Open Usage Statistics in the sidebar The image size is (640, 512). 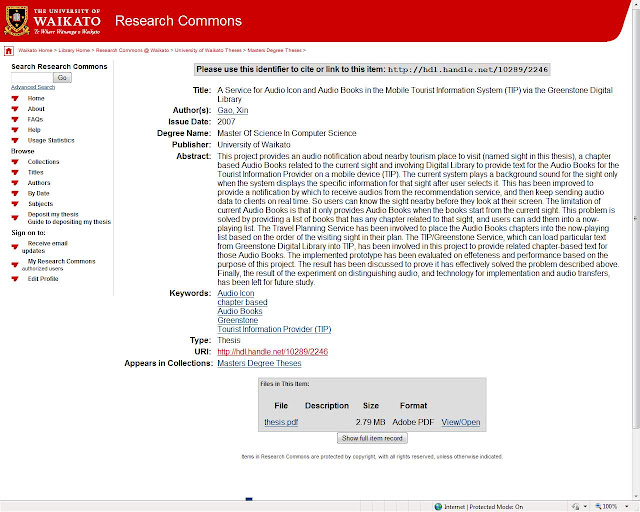click(51, 140)
